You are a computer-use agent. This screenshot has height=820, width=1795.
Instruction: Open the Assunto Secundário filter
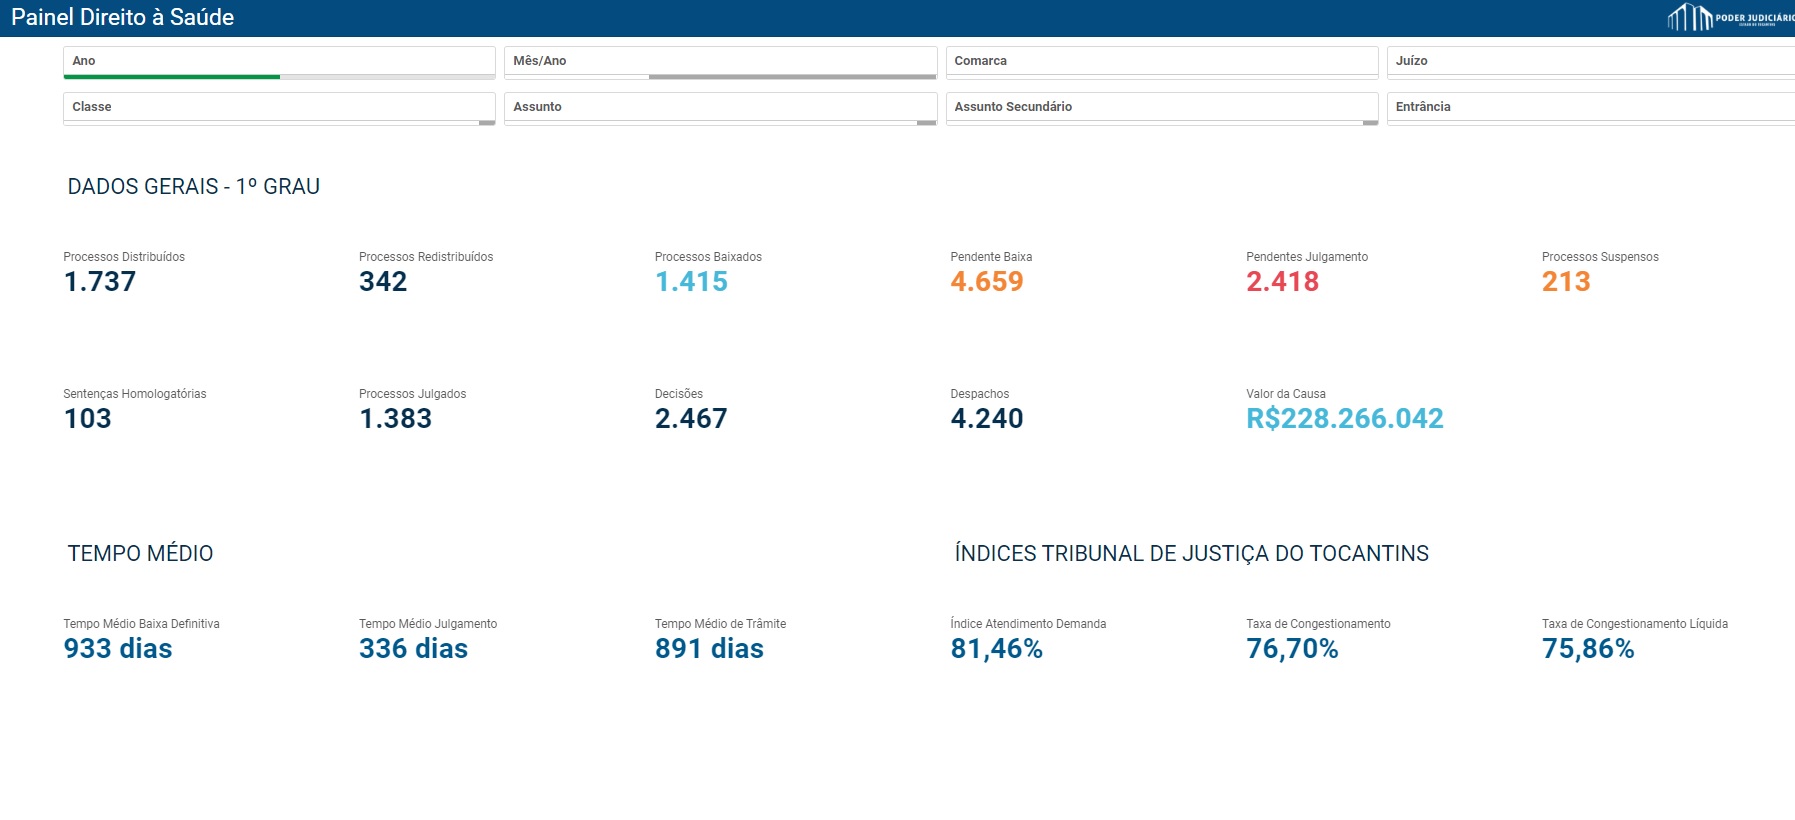(1161, 107)
